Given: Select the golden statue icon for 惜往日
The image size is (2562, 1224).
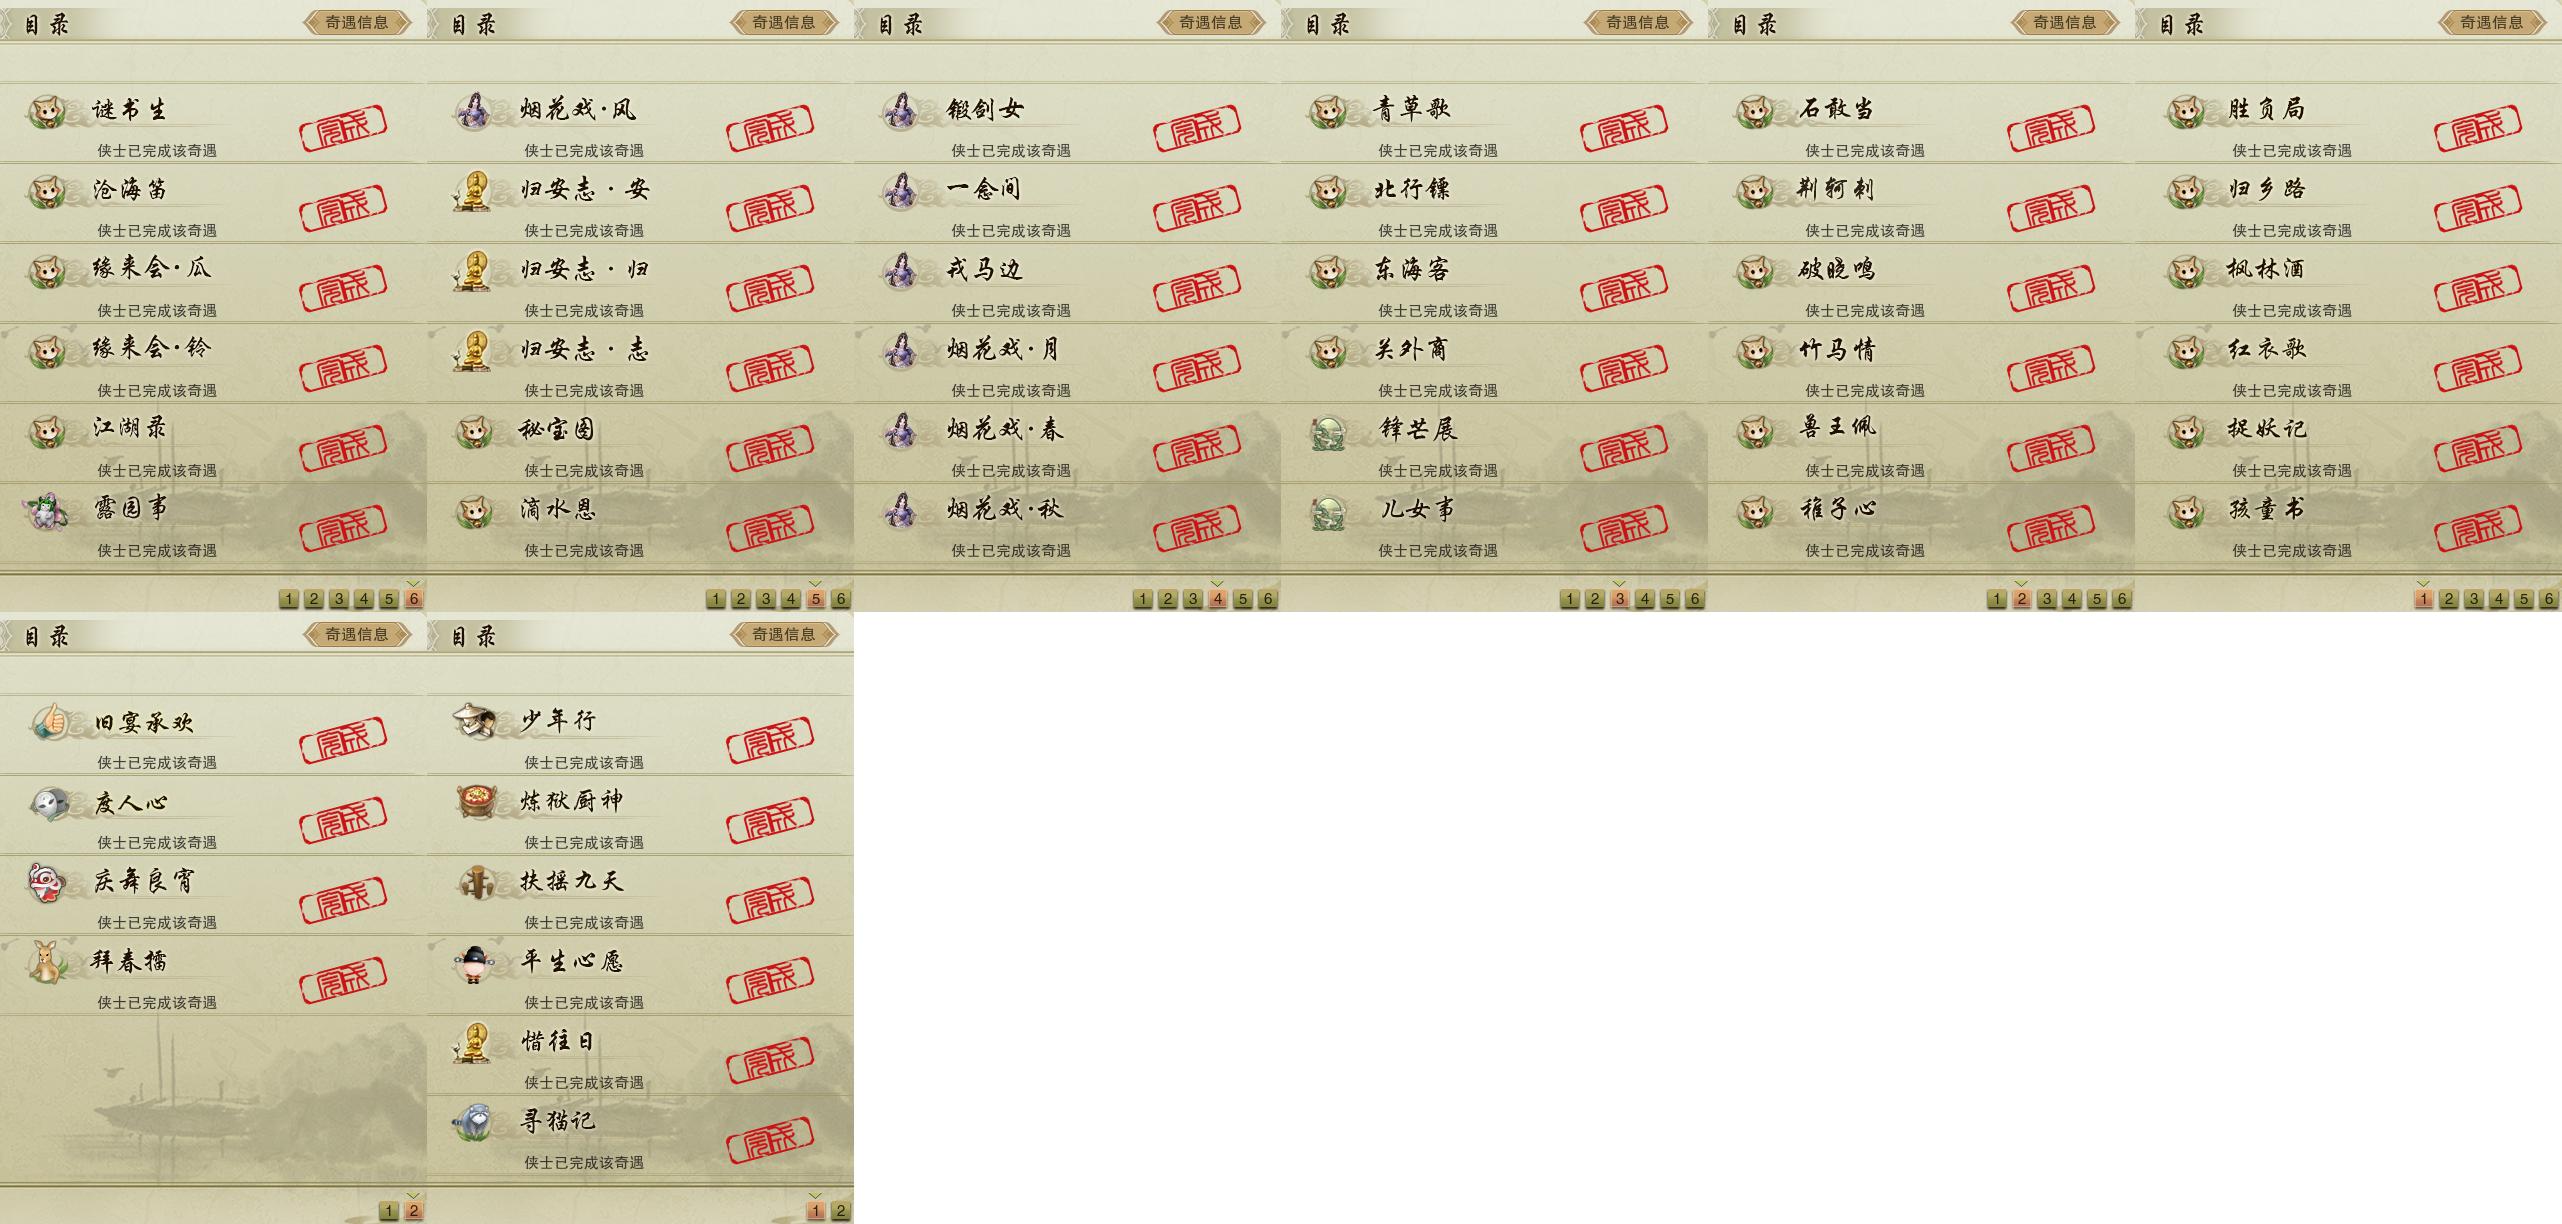Looking at the screenshot, I should point(474,1042).
